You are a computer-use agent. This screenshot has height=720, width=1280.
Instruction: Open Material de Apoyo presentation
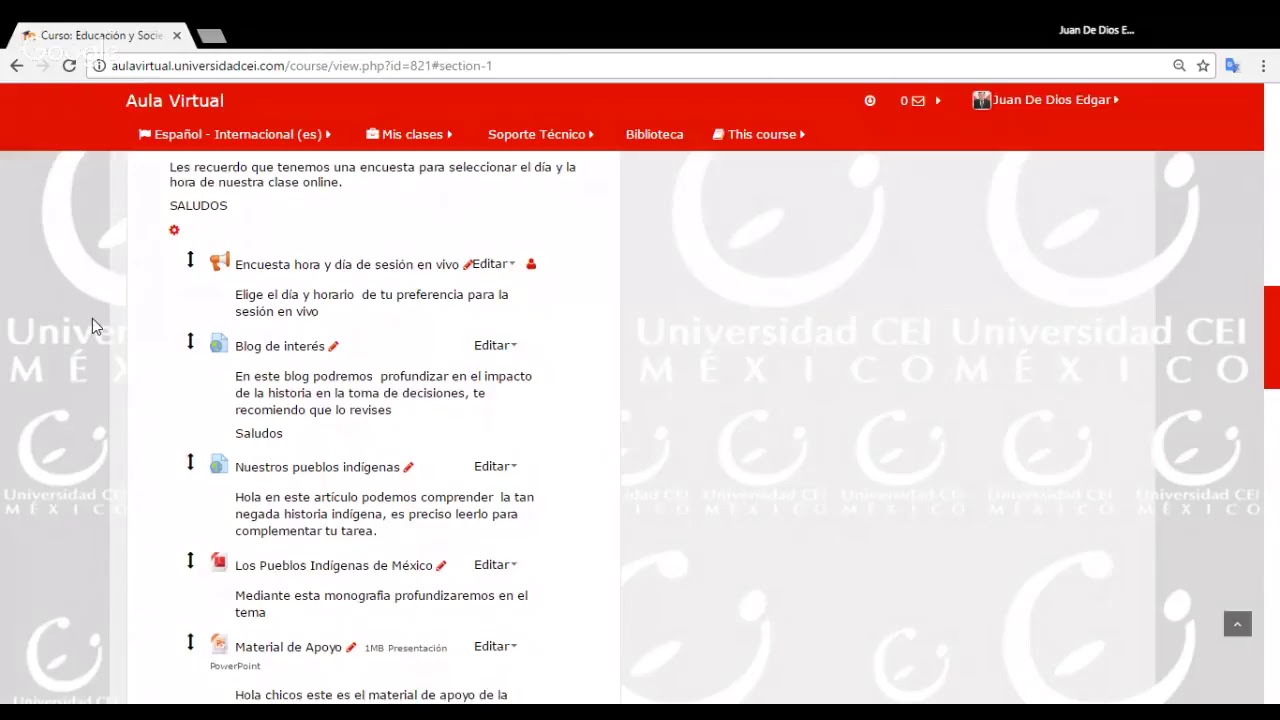288,647
